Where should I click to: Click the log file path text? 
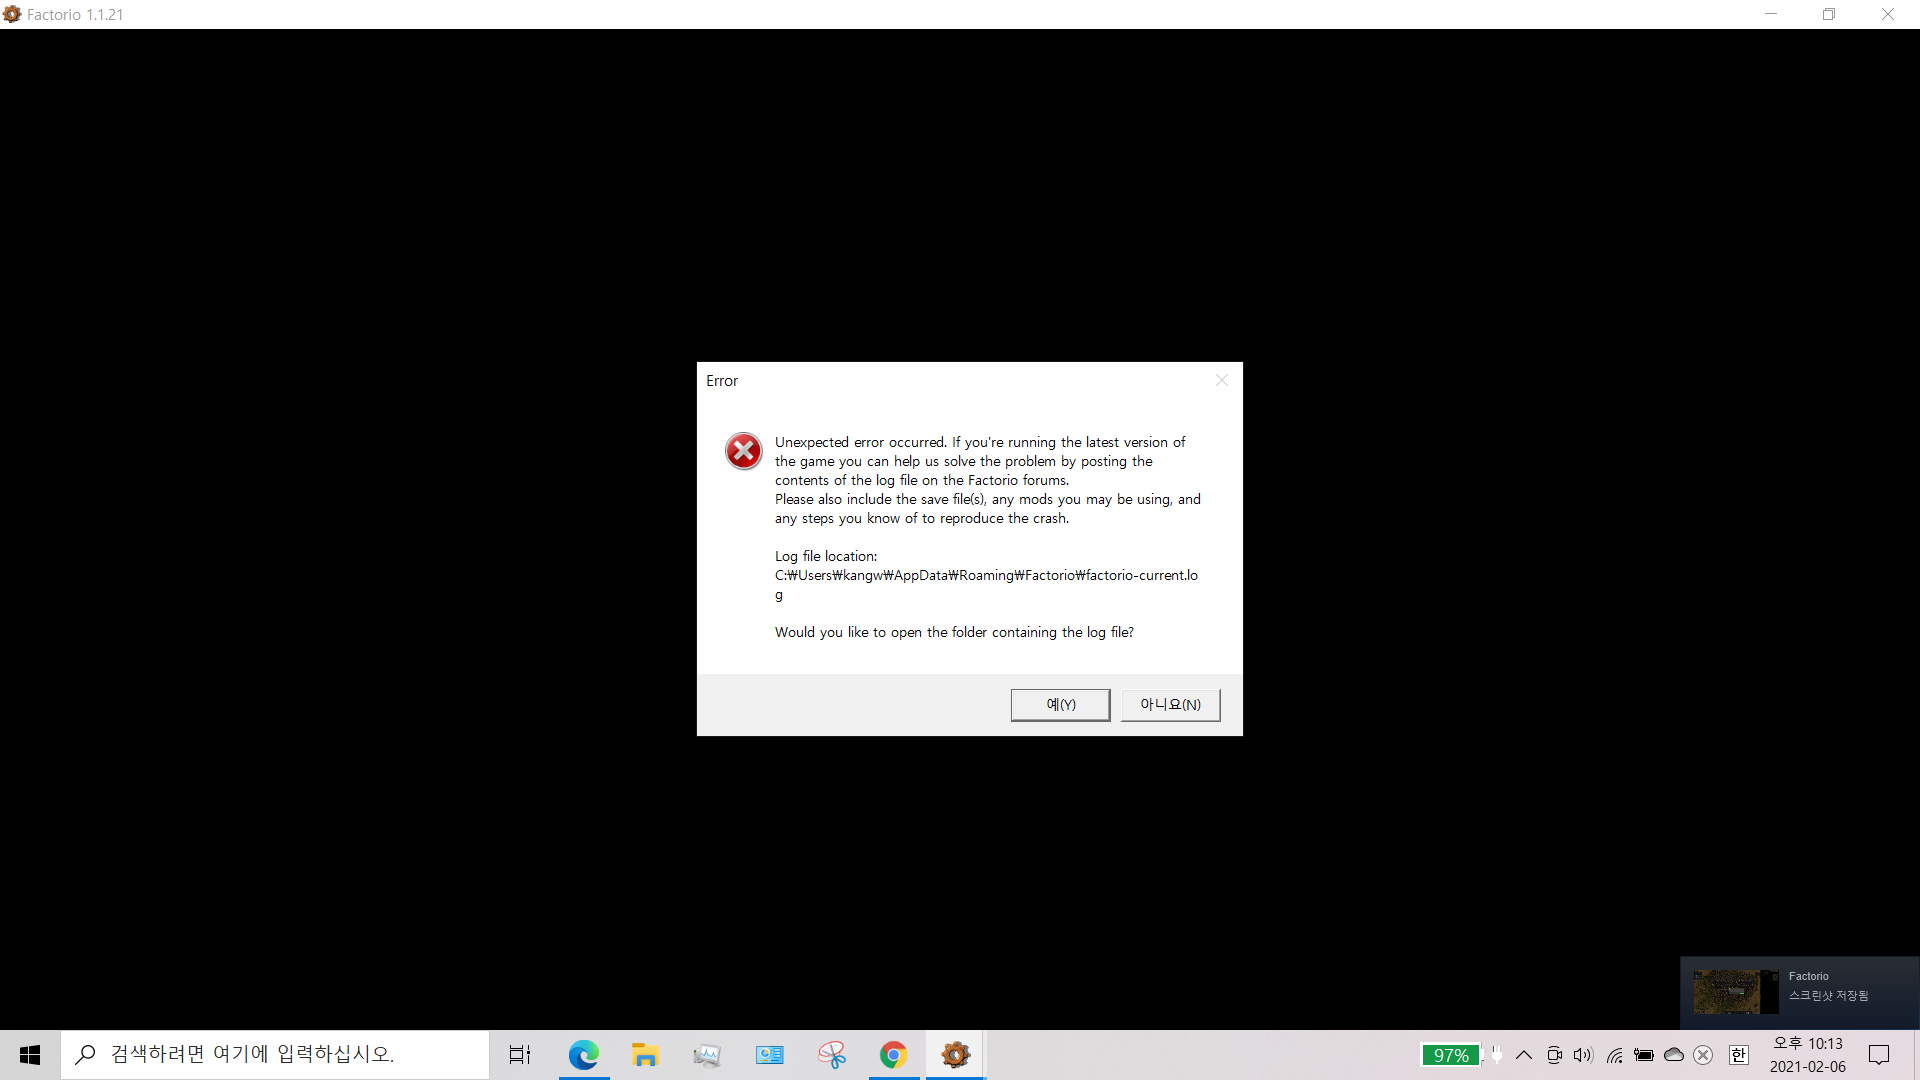click(x=986, y=585)
